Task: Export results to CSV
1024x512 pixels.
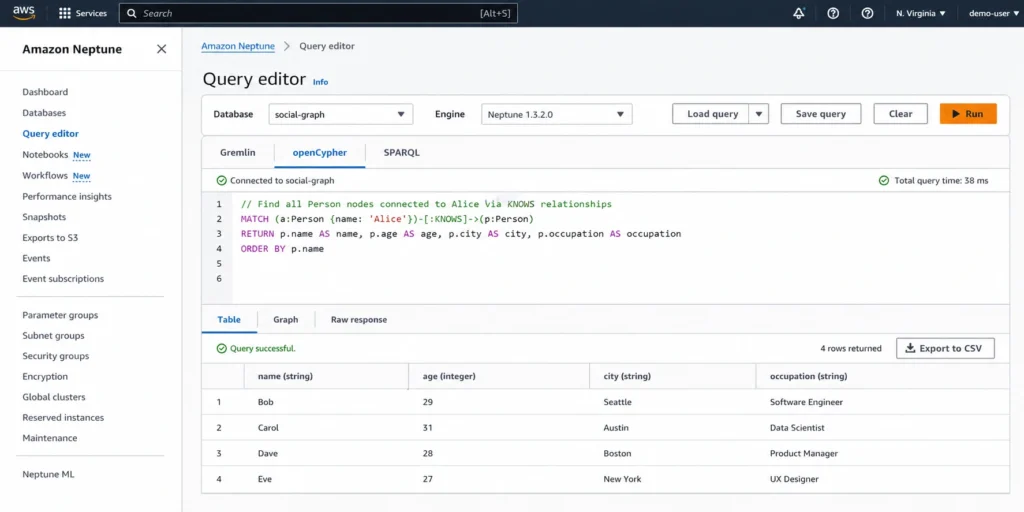Action: tap(945, 348)
